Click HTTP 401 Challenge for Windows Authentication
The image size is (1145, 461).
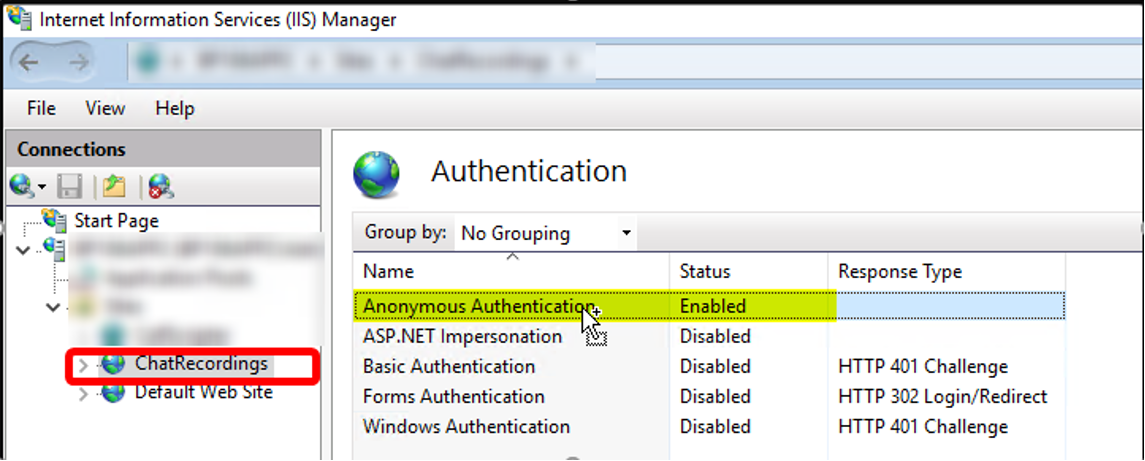923,427
